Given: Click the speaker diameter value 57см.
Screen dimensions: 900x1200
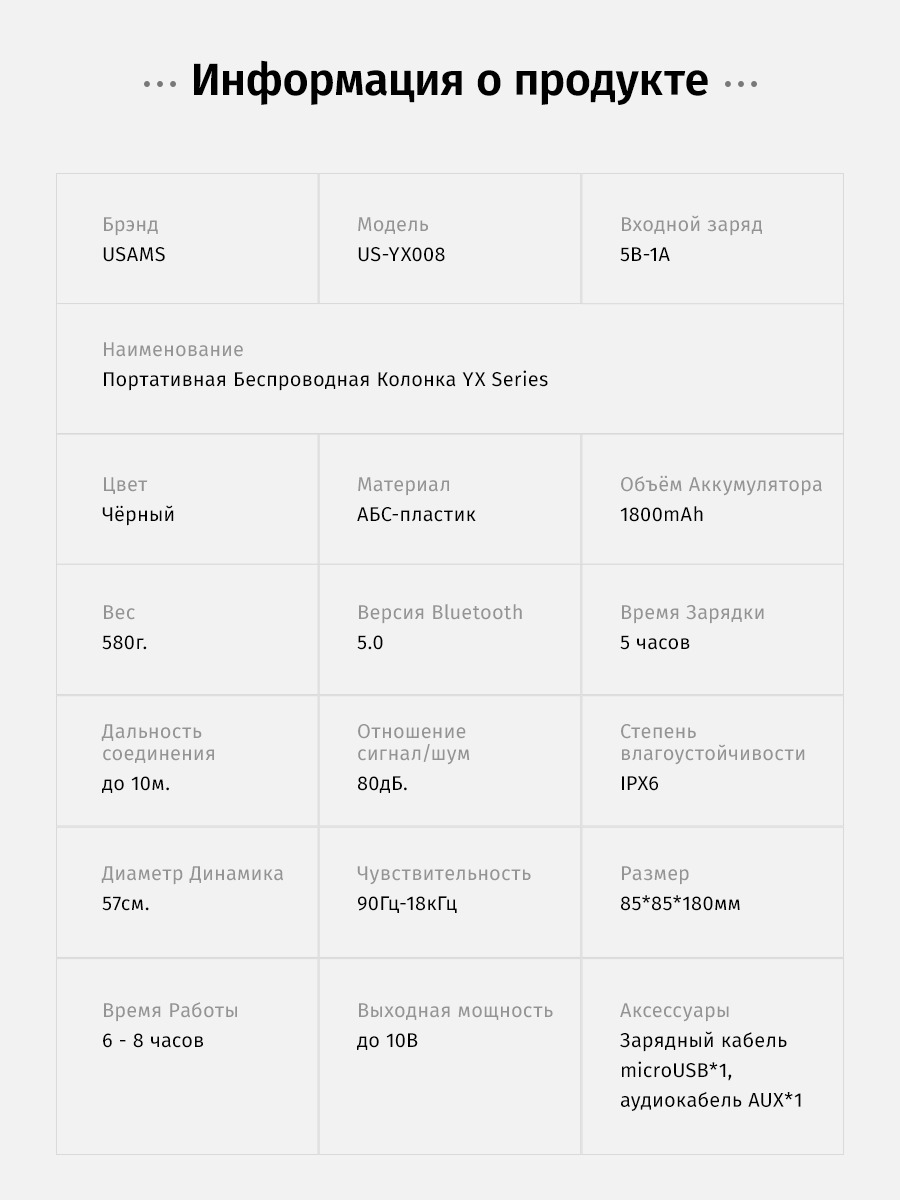Looking at the screenshot, I should pos(126,905).
